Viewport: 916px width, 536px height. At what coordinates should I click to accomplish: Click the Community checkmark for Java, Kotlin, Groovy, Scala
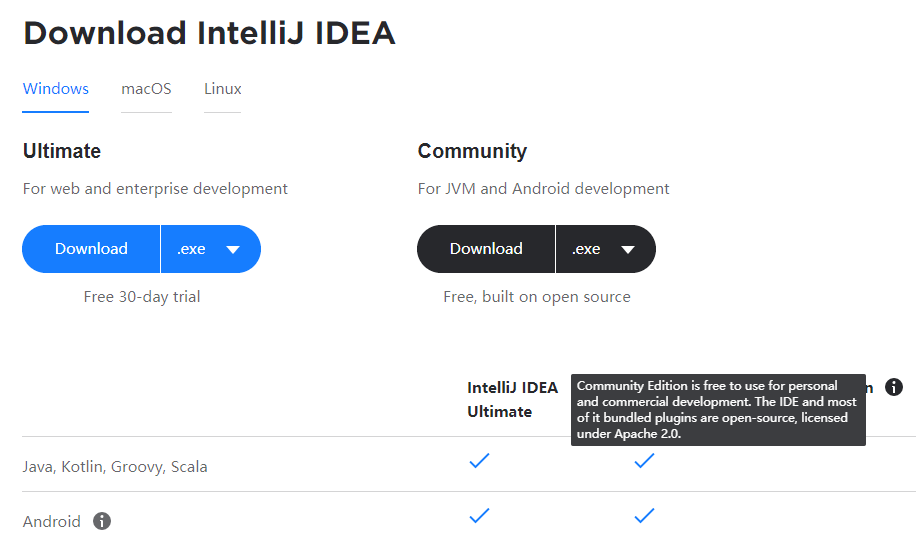[x=644, y=461]
